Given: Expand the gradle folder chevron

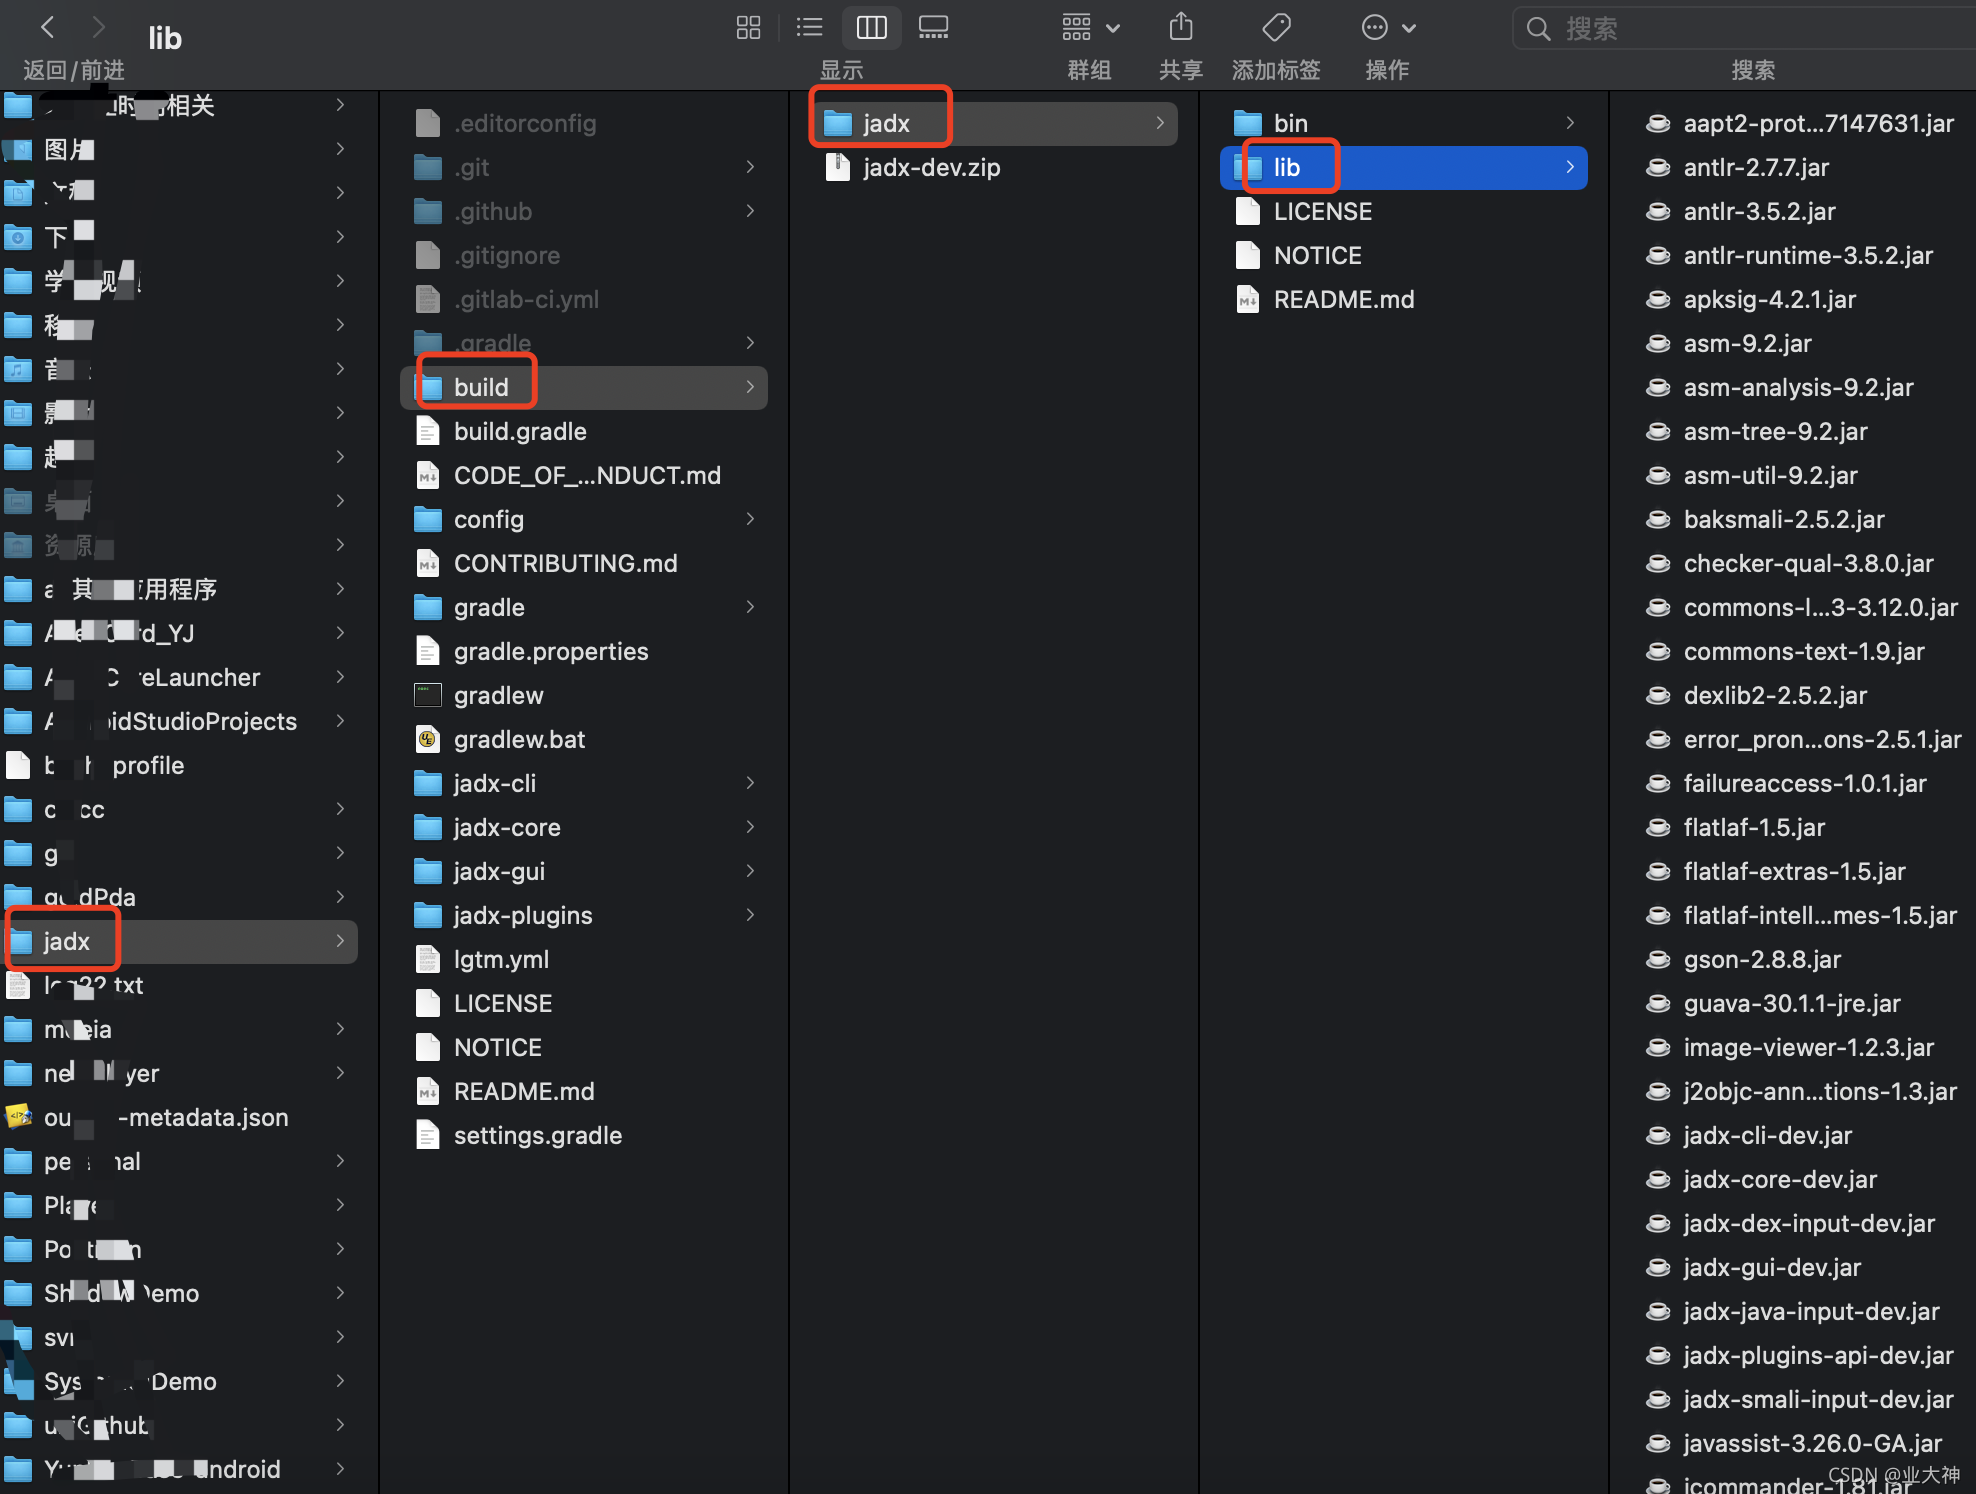Looking at the screenshot, I should coord(750,607).
